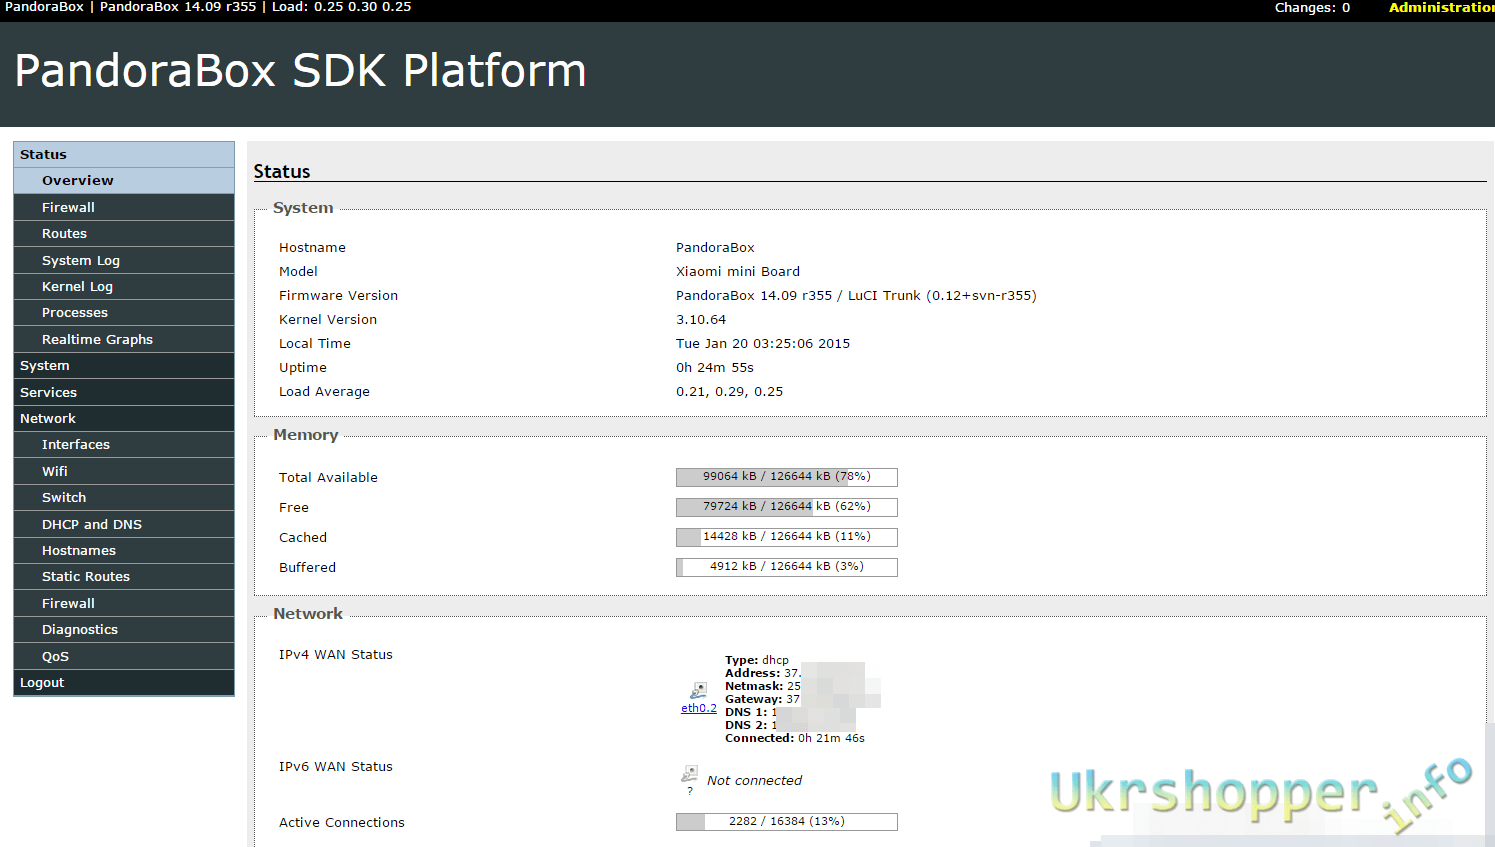This screenshot has height=847, width=1495.
Task: Open the eth0.2 interface link
Action: coord(698,708)
